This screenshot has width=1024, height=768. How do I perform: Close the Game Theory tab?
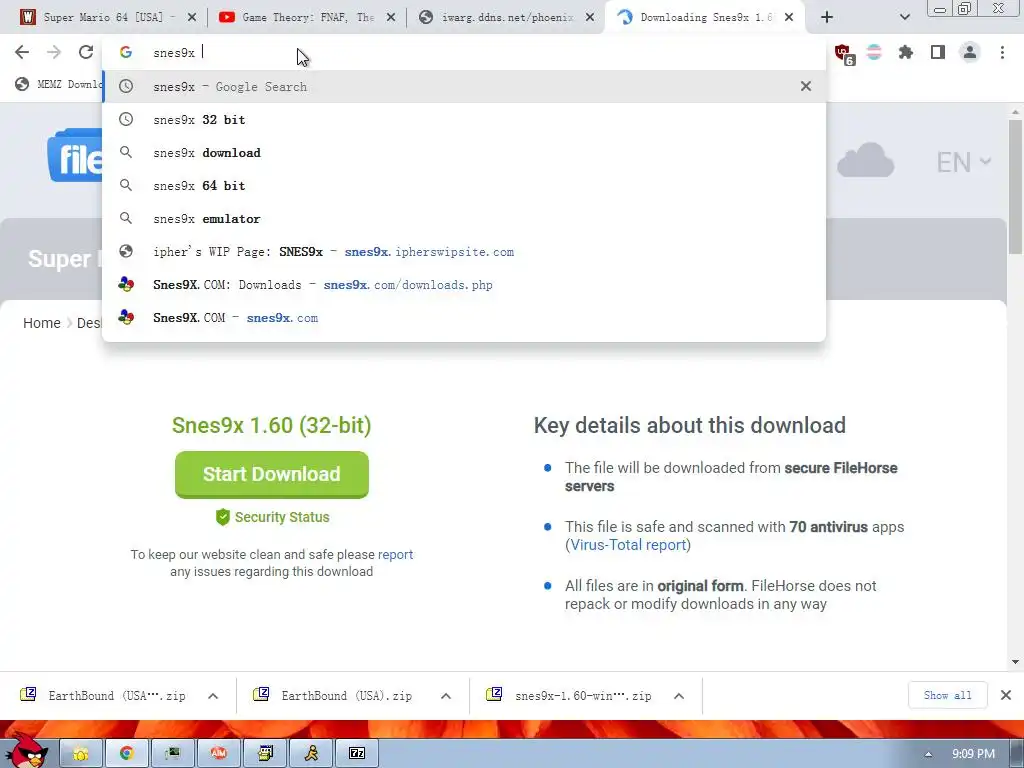(391, 18)
